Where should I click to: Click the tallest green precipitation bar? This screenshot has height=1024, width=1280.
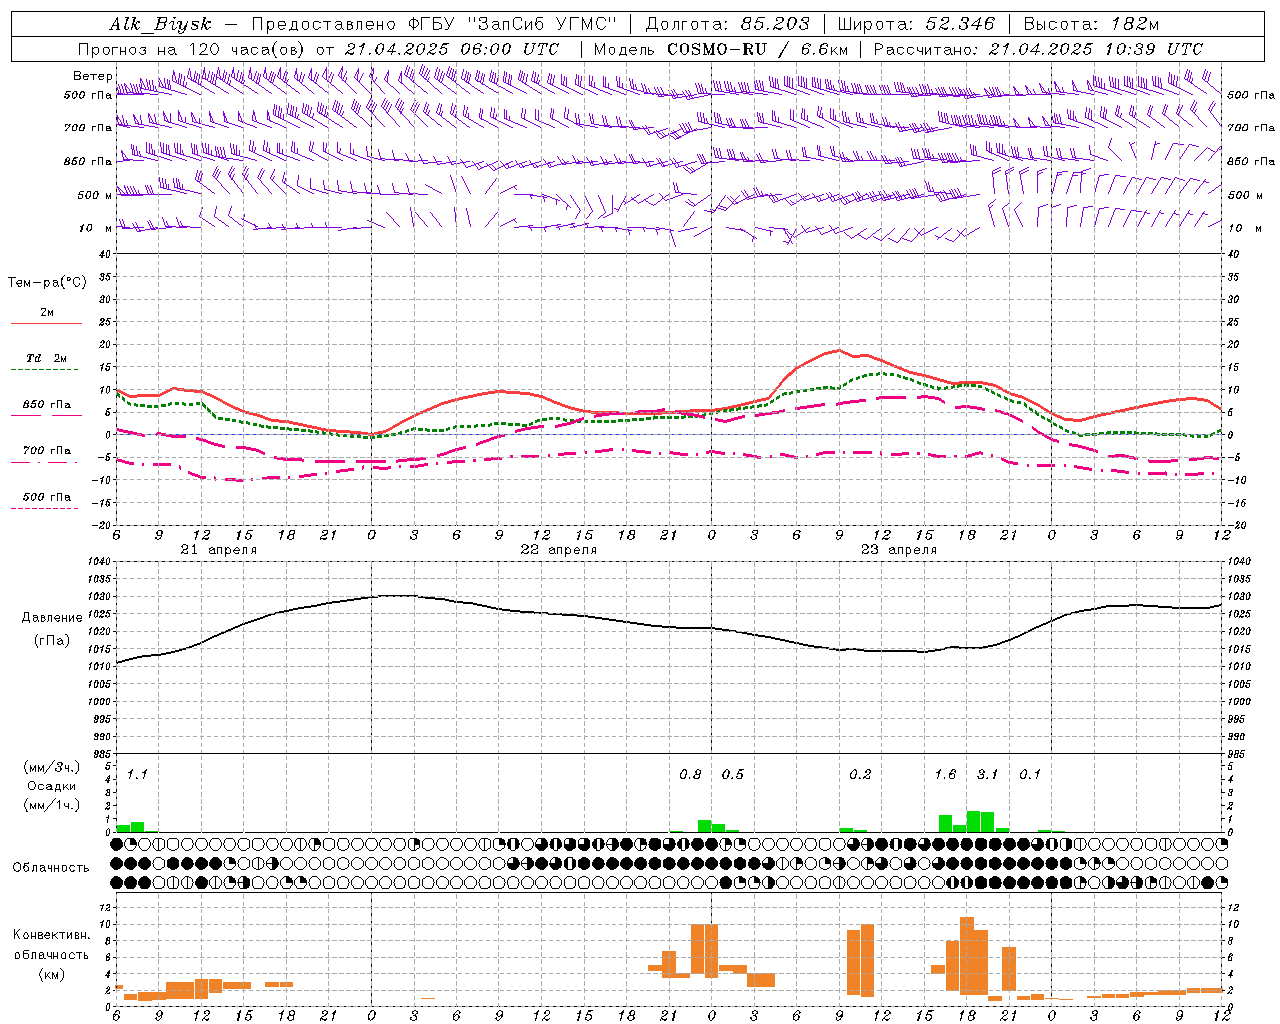(973, 822)
